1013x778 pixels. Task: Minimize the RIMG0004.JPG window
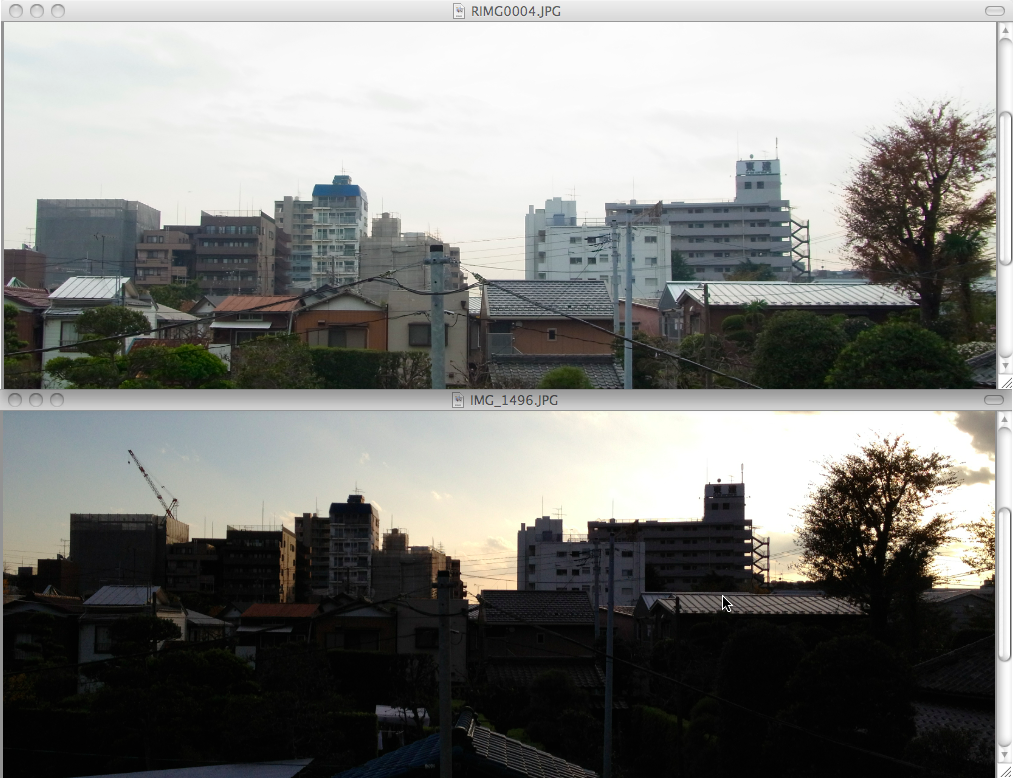tap(37, 11)
